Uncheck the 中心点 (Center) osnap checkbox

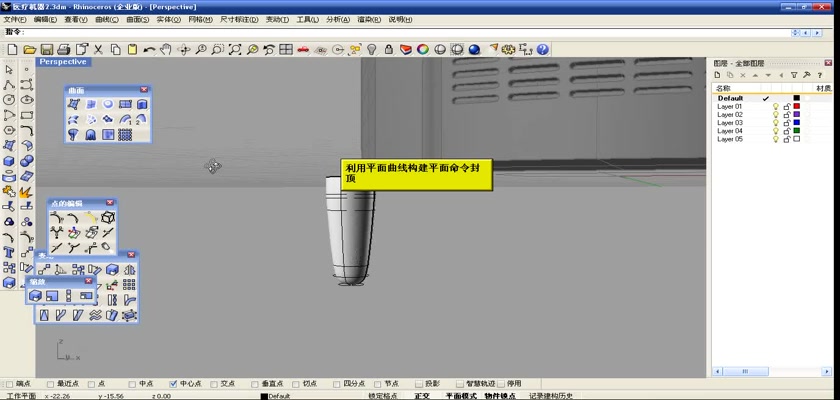(x=174, y=383)
